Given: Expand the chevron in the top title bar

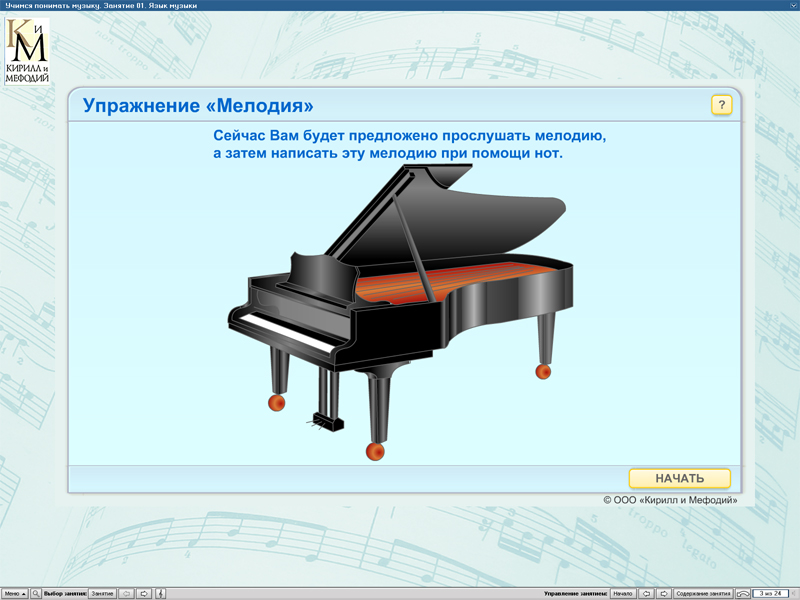Looking at the screenshot, I should [x=791, y=6].
